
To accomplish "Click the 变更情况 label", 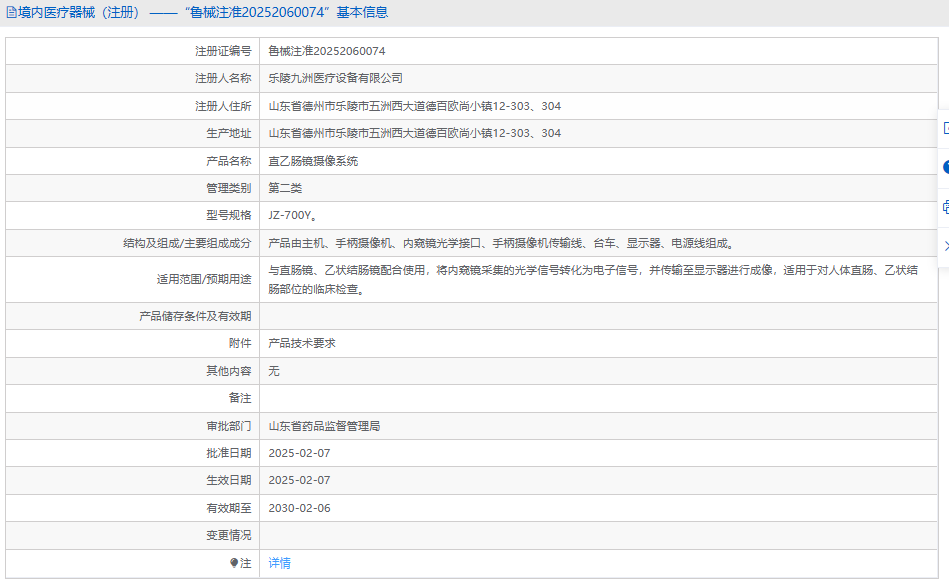I will tap(228, 535).
